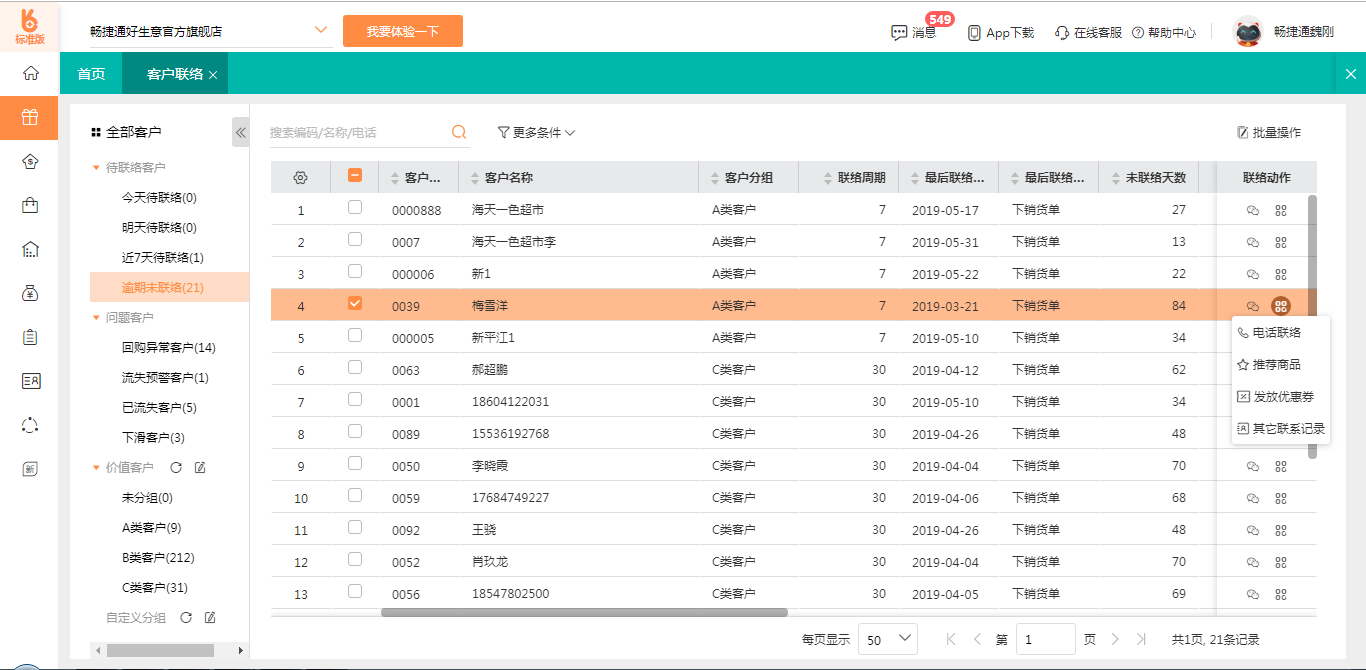
Task: Open the page size dropdown showing 50
Action: tap(888, 639)
